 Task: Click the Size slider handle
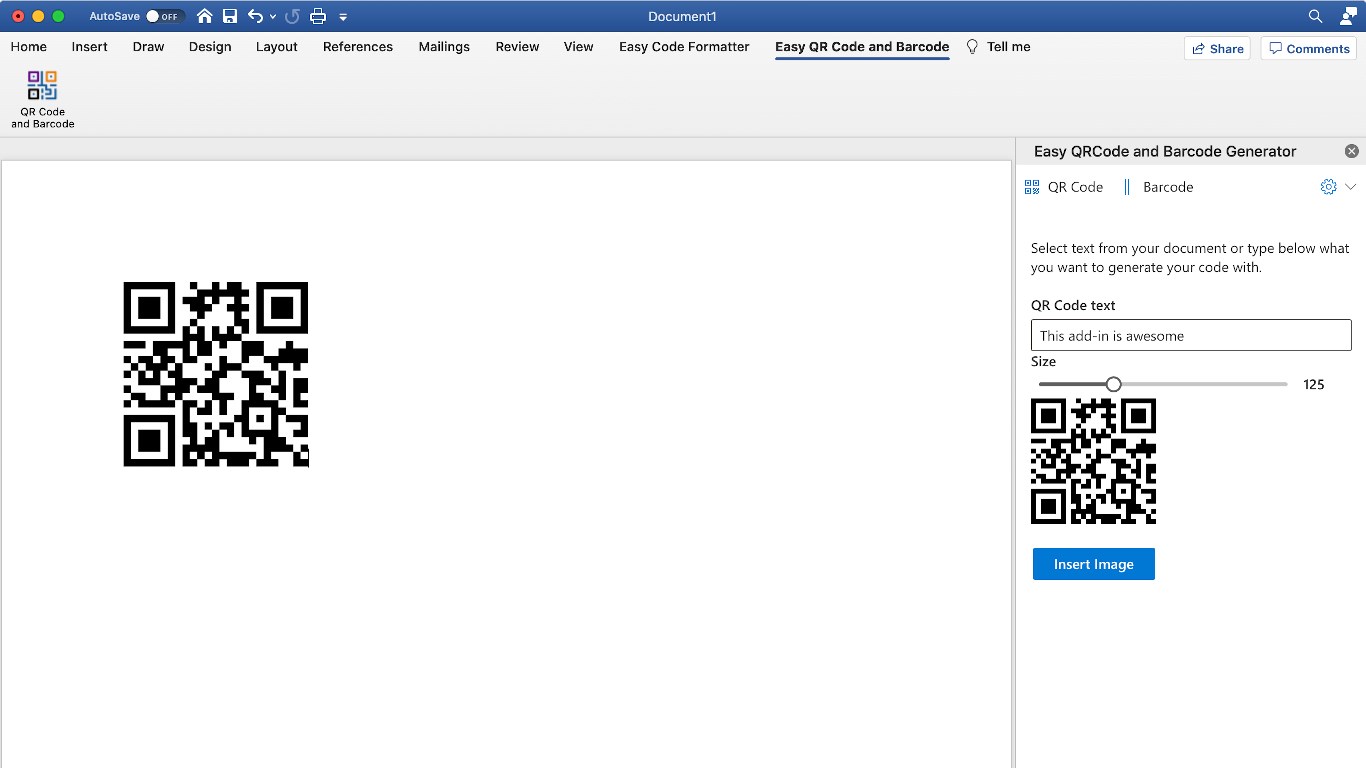[1113, 384]
